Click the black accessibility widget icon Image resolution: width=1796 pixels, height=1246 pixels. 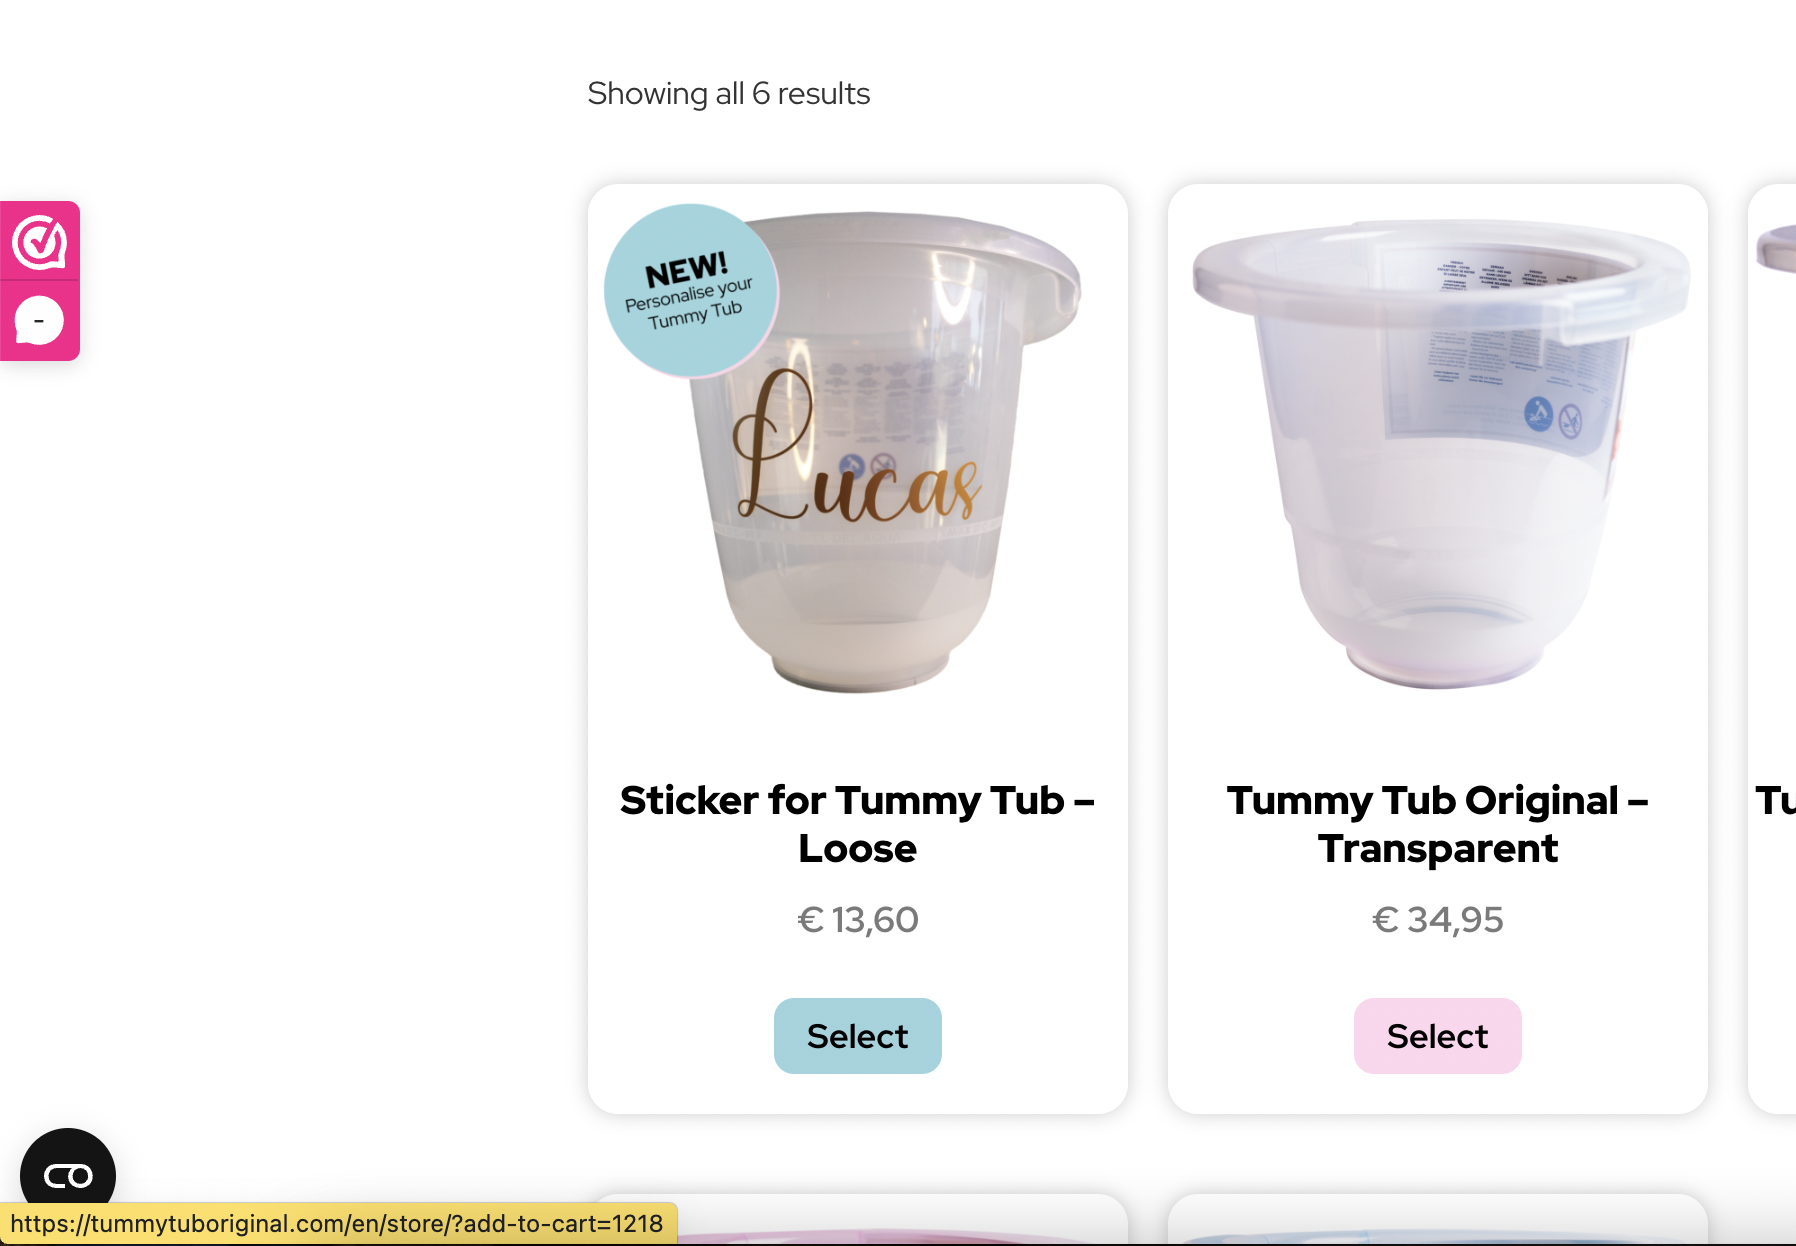68,1175
